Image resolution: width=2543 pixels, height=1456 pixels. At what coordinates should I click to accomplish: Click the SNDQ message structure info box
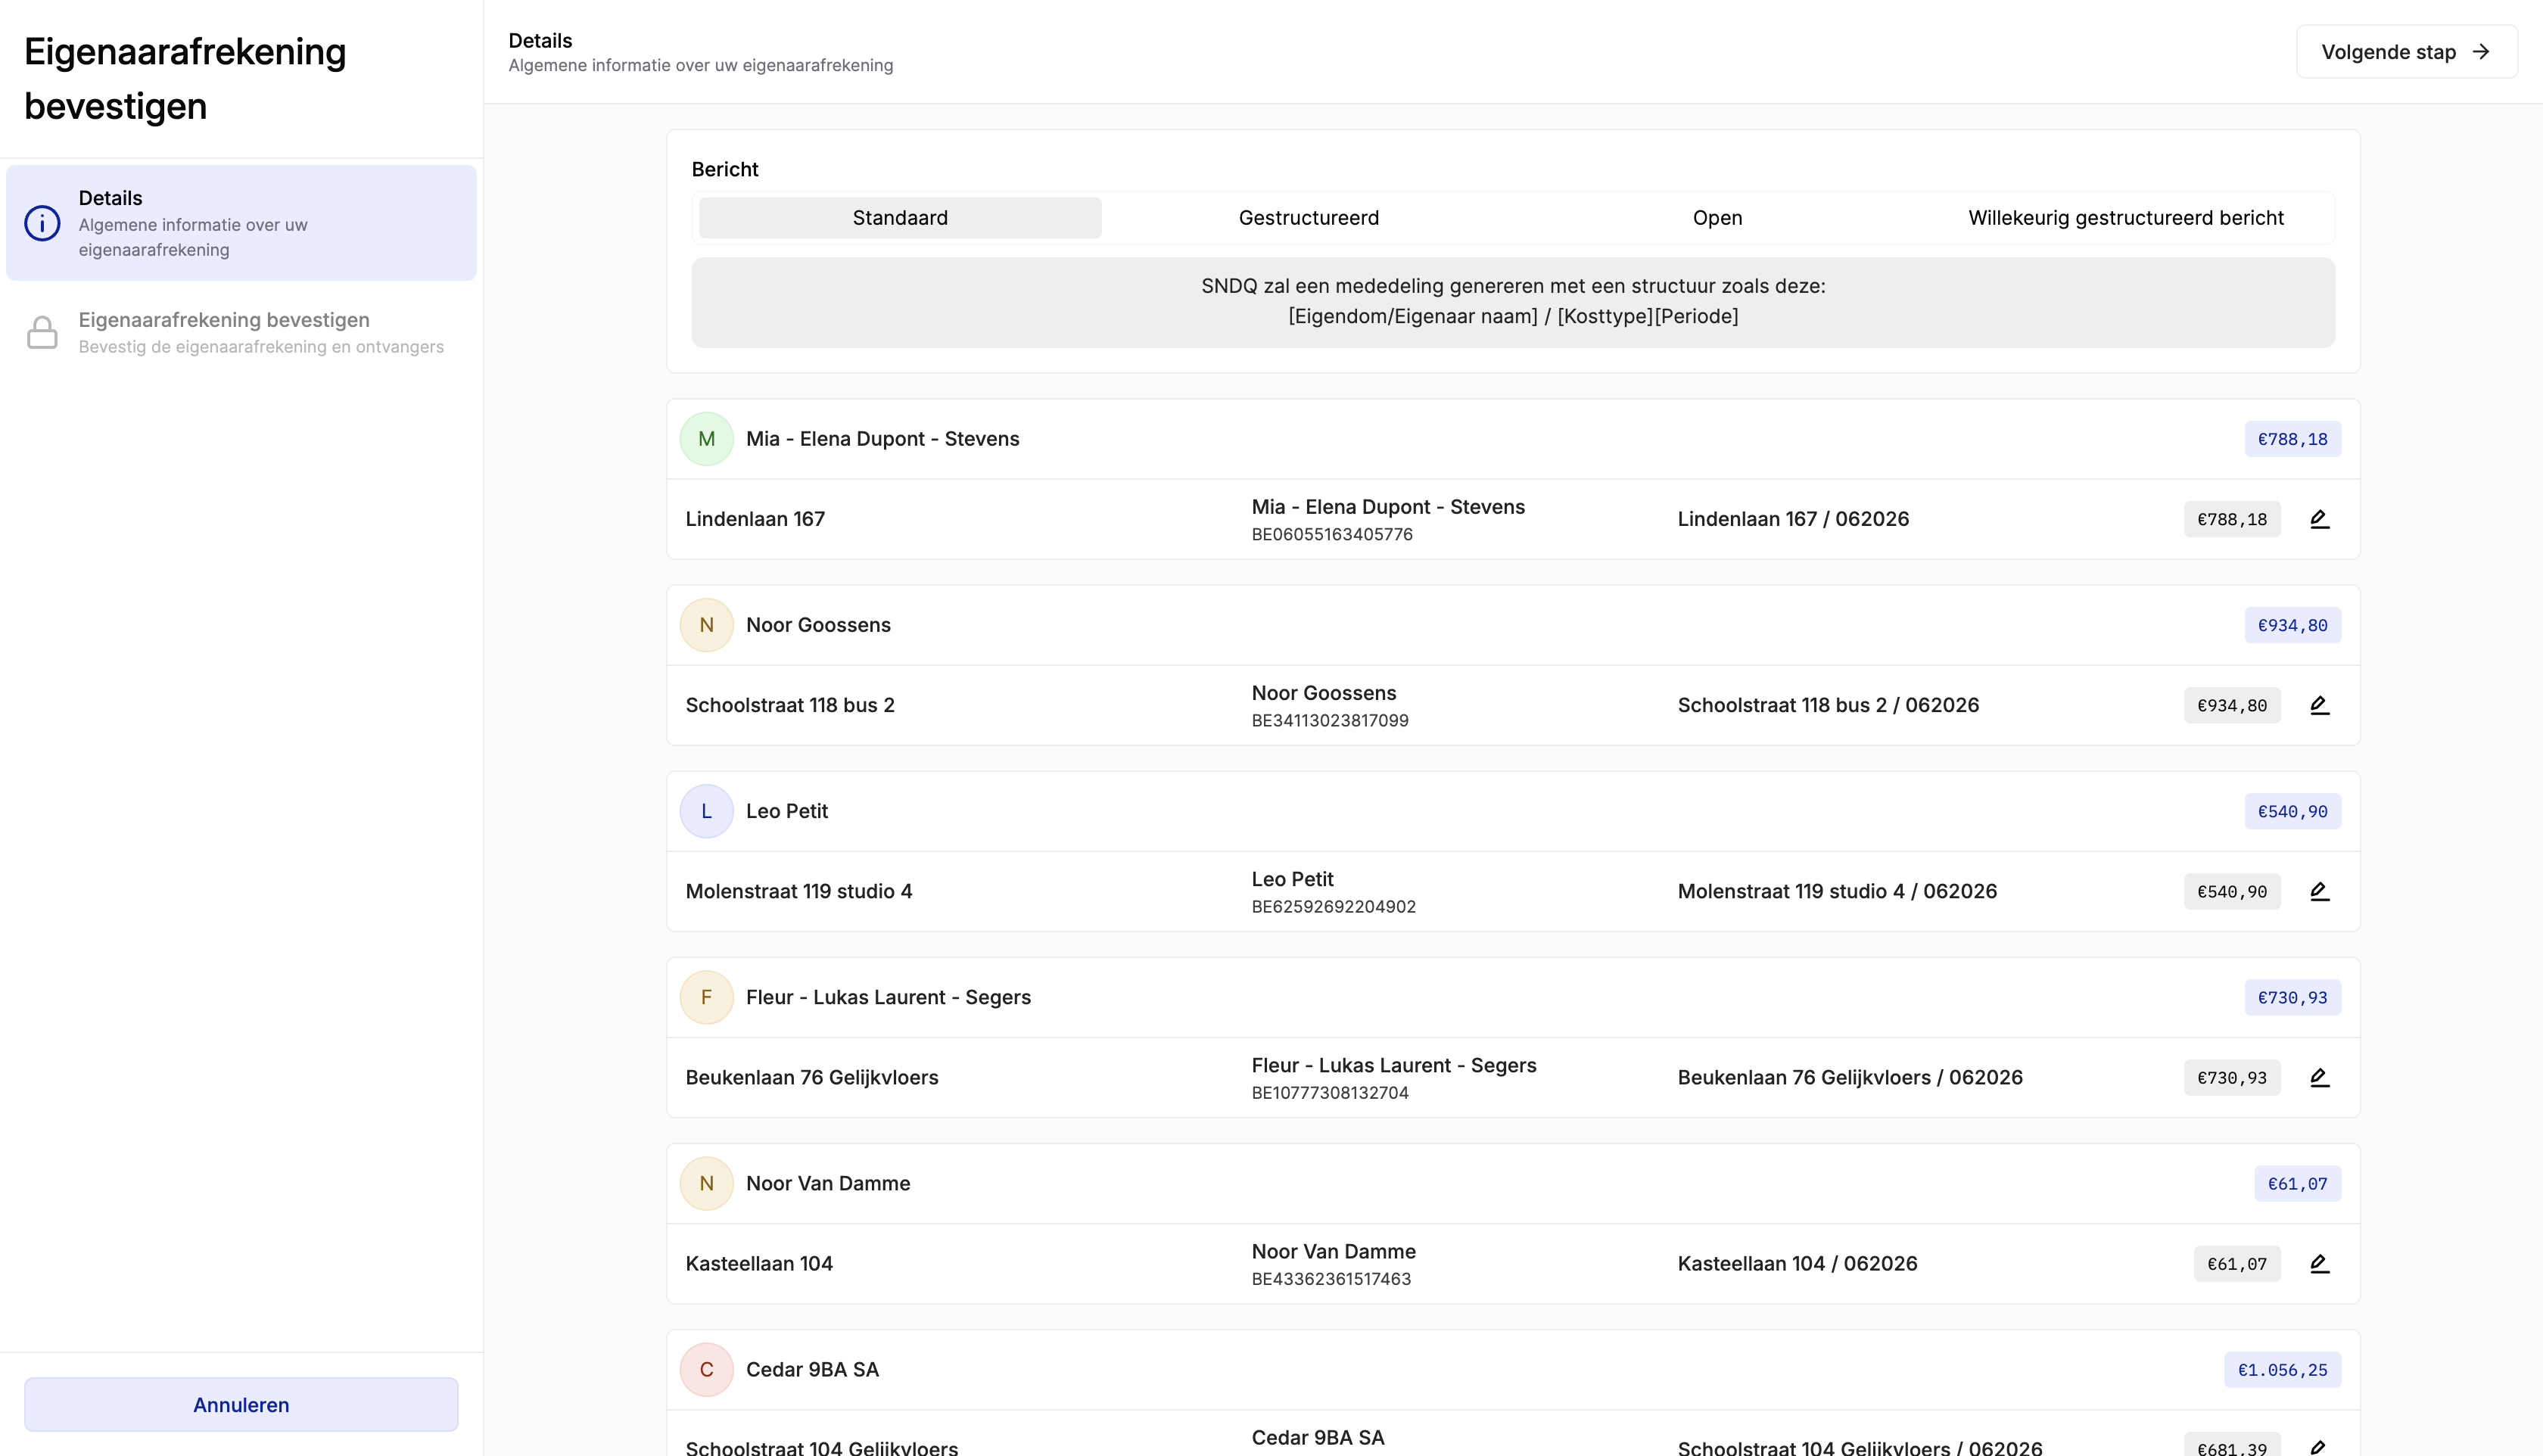(x=1513, y=302)
